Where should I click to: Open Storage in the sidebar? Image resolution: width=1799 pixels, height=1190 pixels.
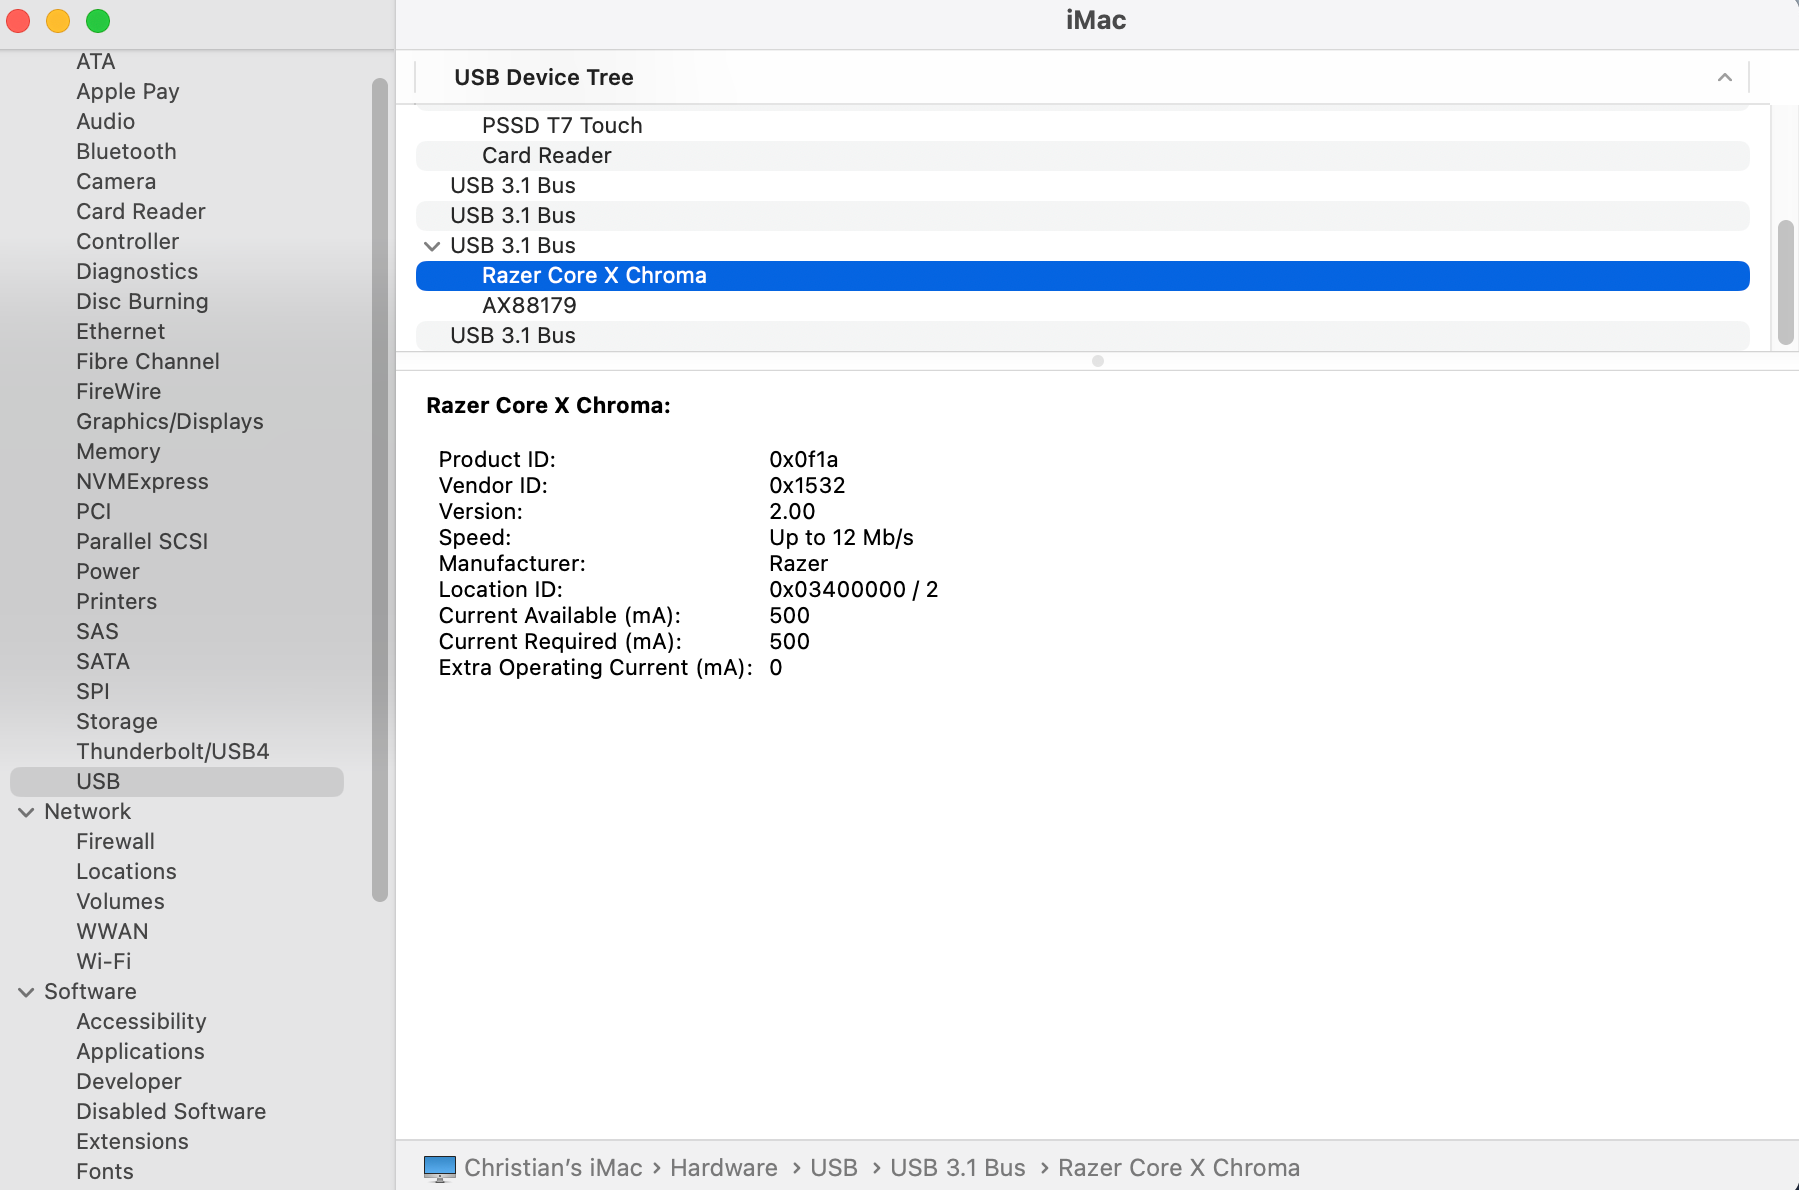pos(117,722)
